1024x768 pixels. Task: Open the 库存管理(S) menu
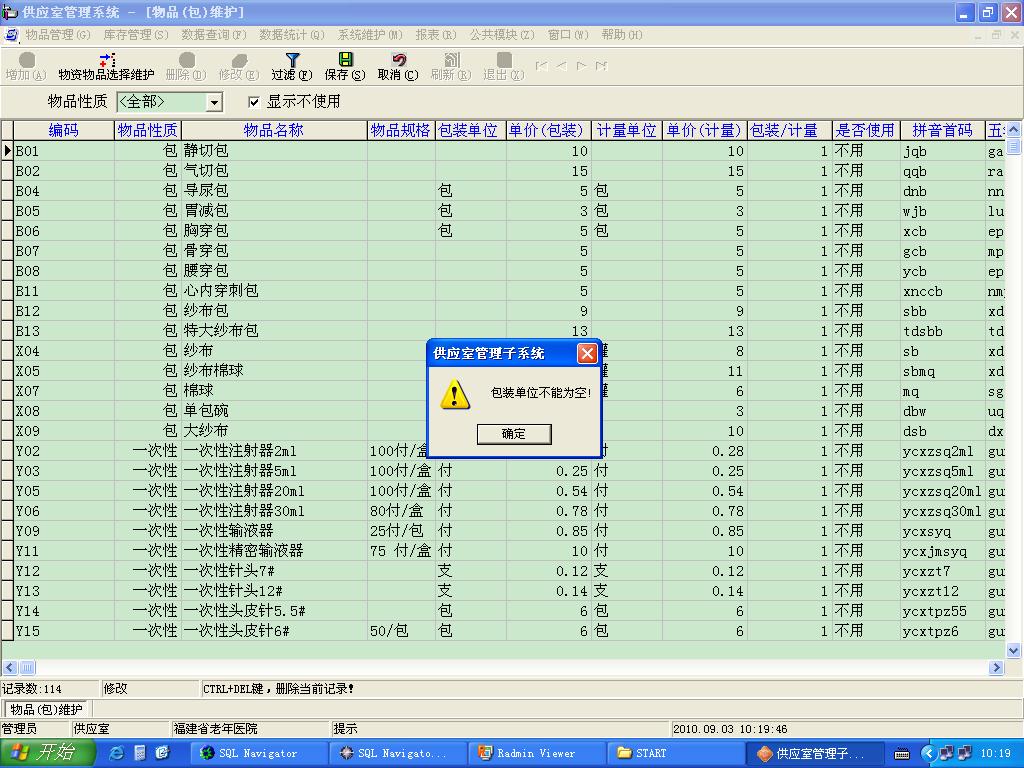pyautogui.click(x=136, y=35)
